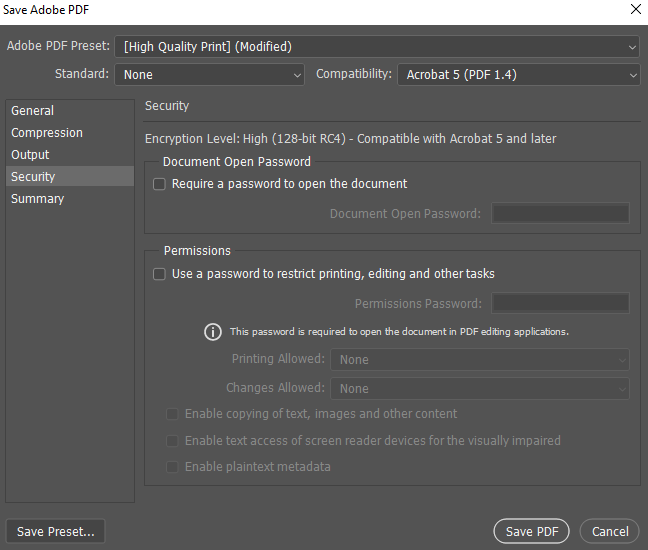648x550 pixels.
Task: Click the info icon beside the password note
Action: point(213,332)
